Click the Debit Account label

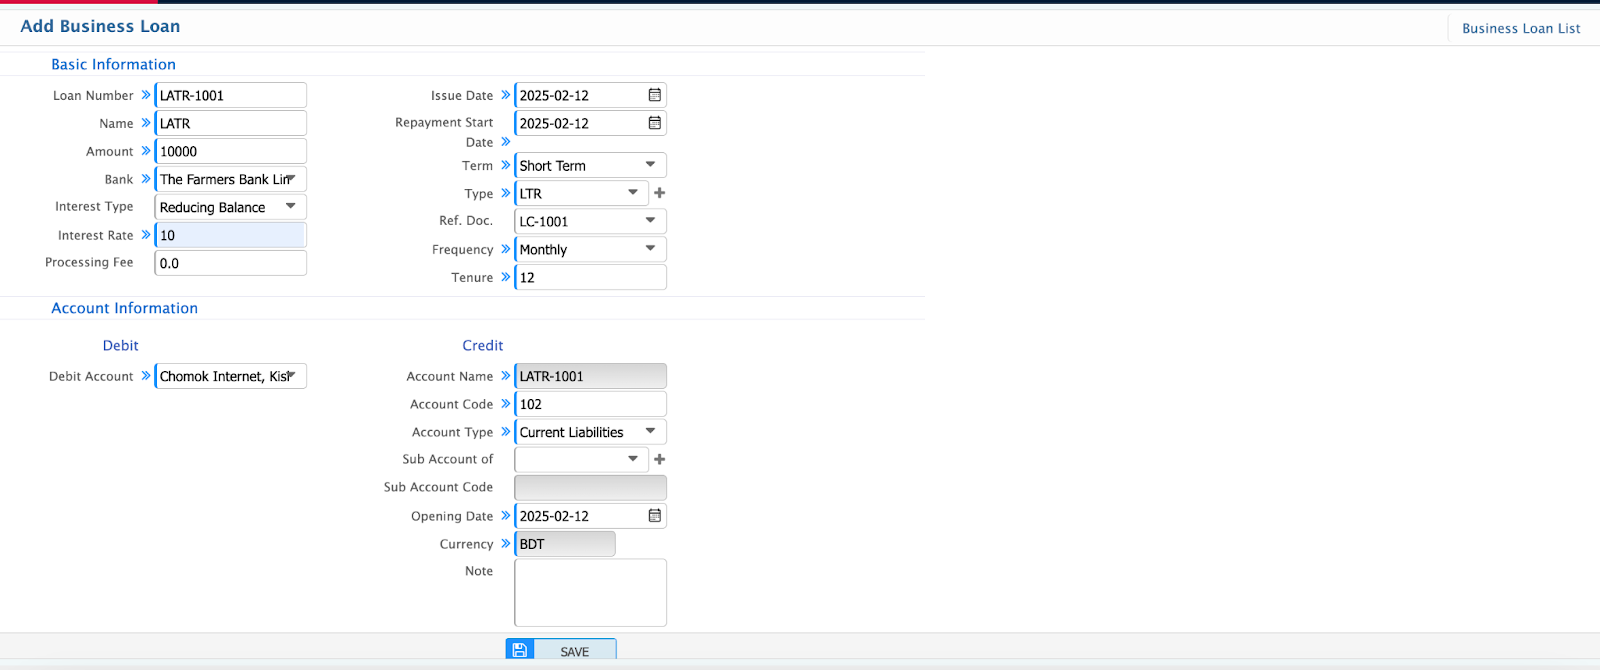pos(91,376)
